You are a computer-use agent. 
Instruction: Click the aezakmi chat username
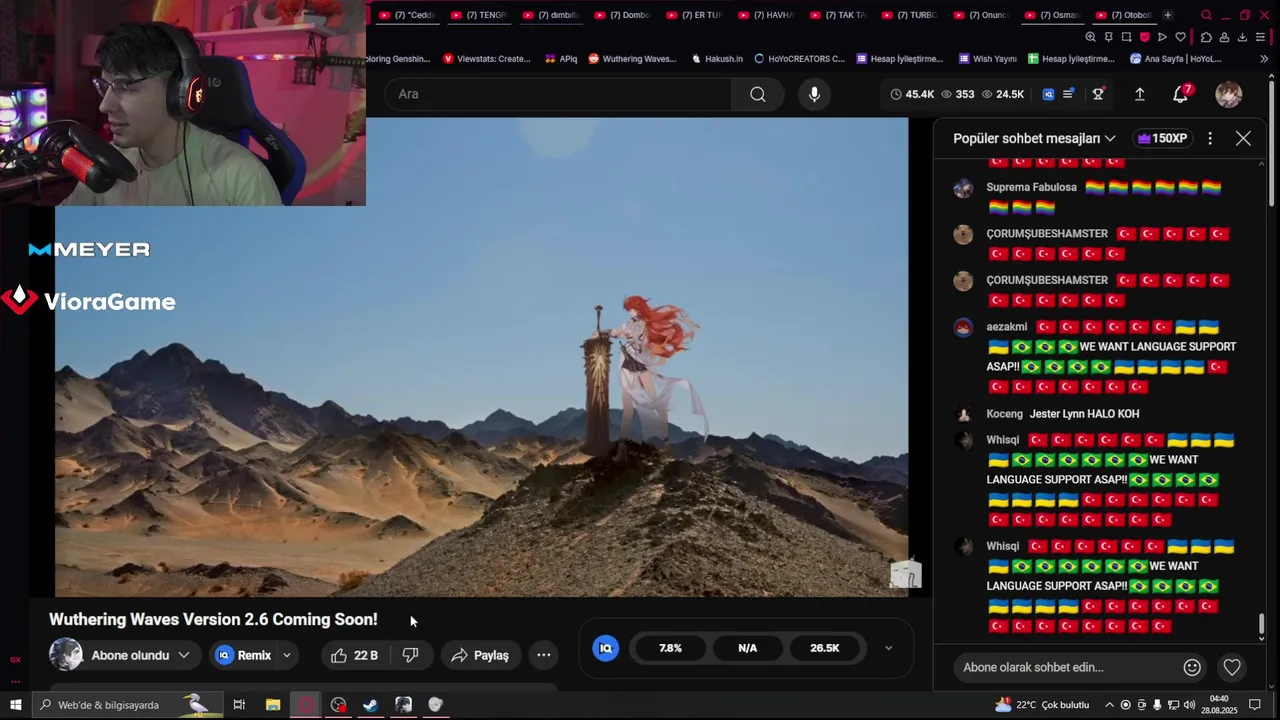click(1006, 327)
